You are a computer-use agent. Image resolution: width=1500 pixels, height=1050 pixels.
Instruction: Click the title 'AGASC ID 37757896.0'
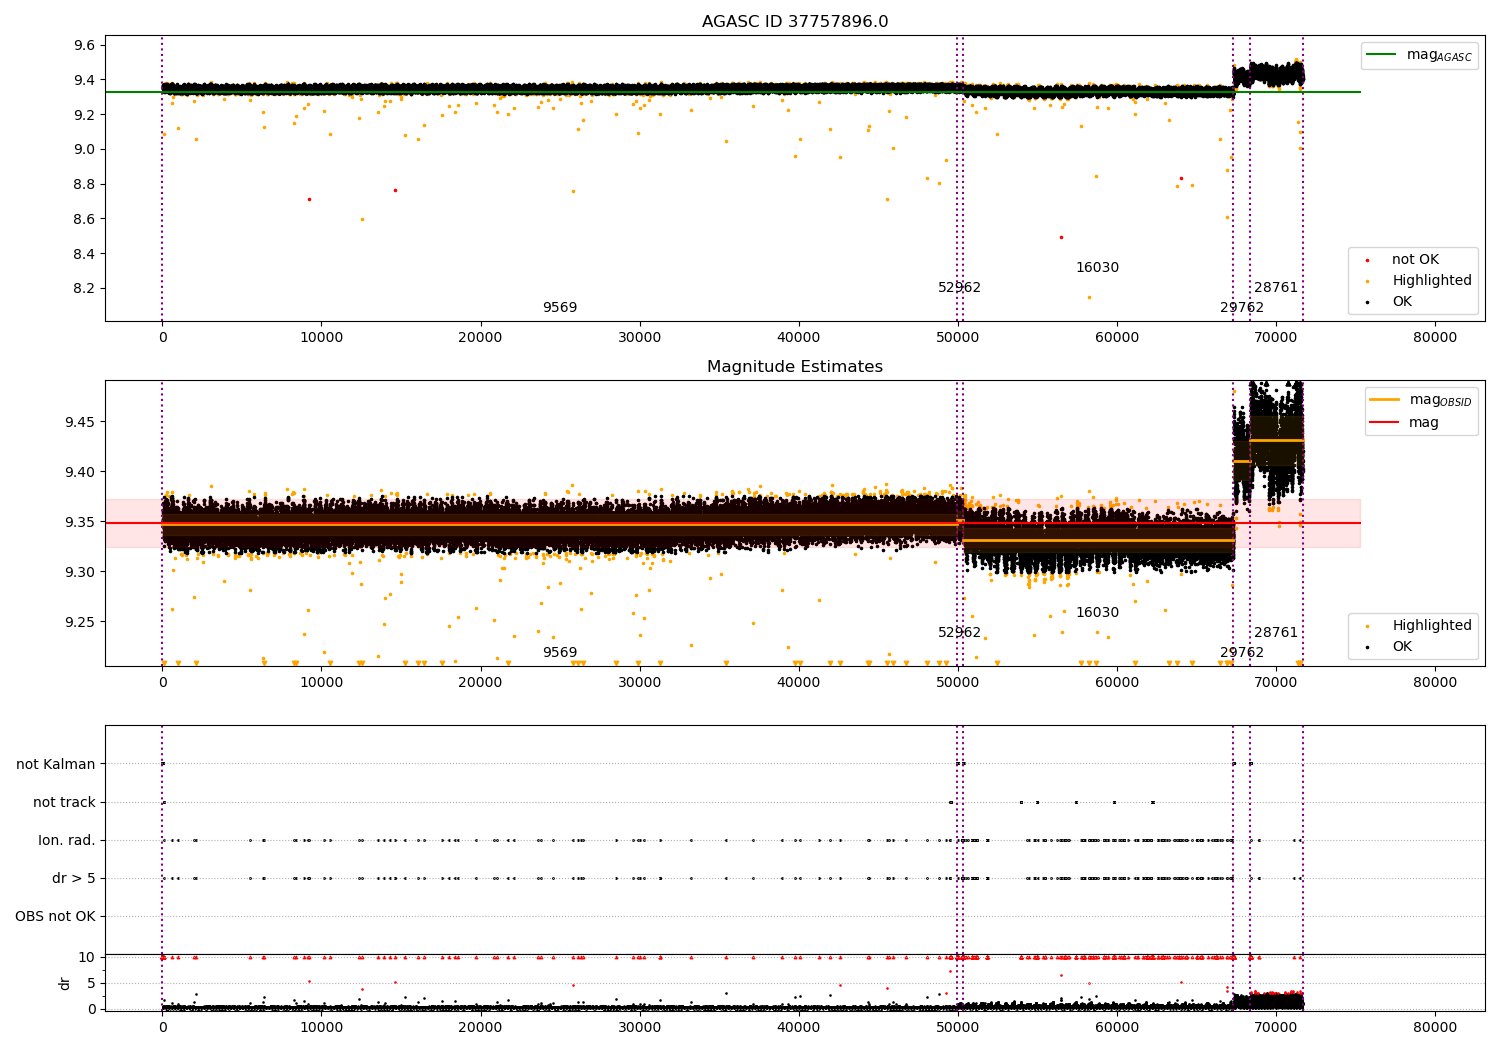795,22
